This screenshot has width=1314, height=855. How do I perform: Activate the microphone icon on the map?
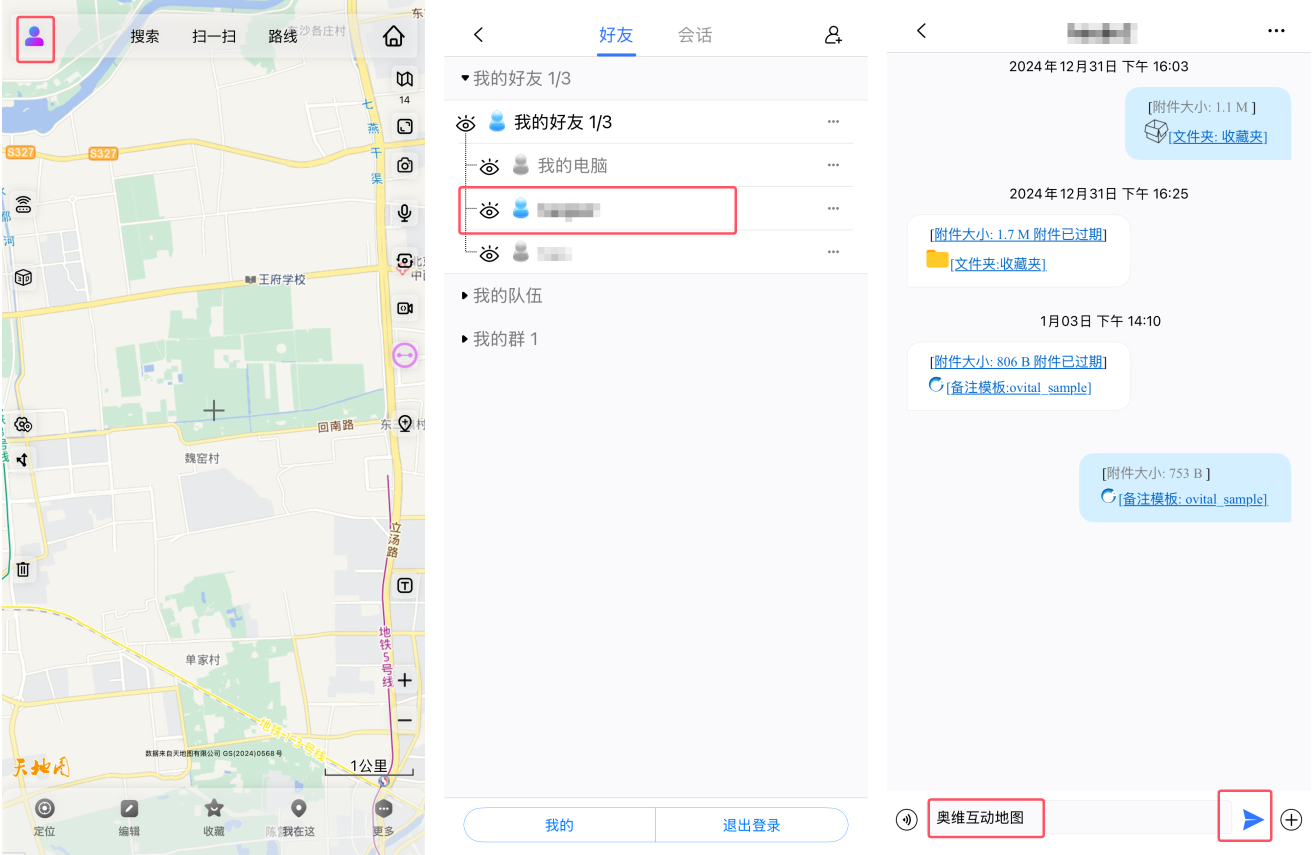404,211
